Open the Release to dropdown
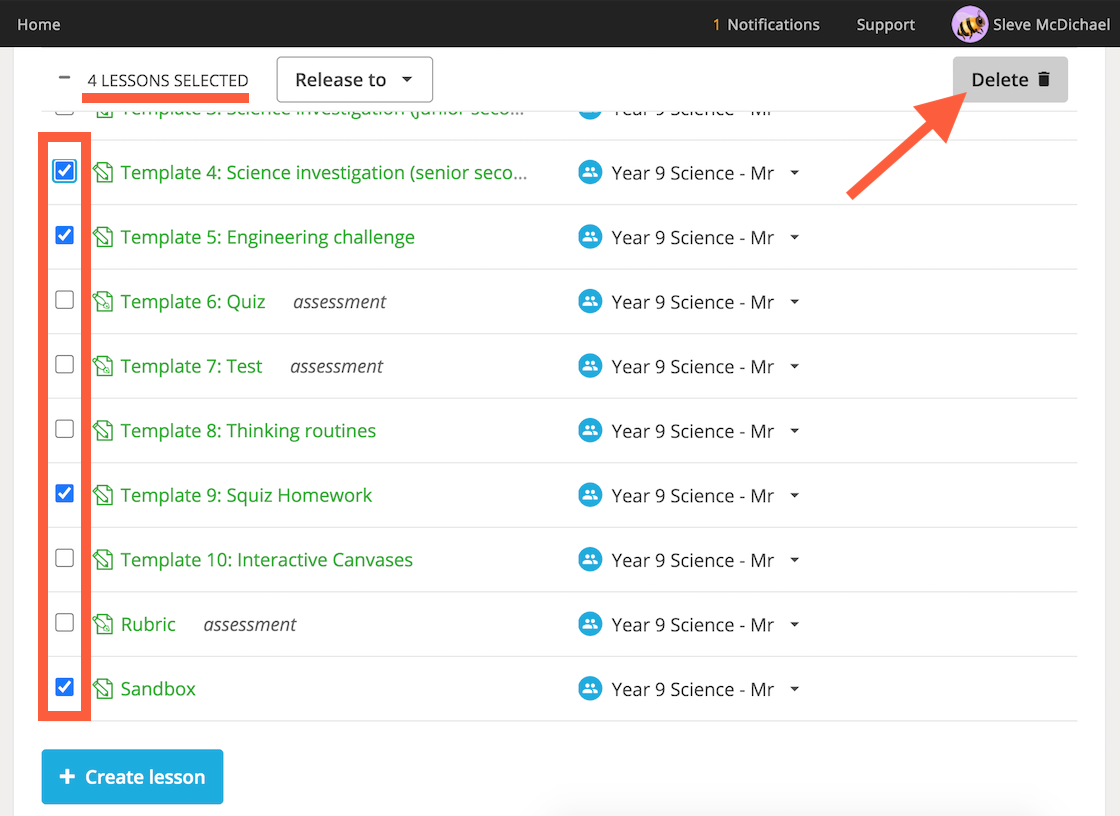The image size is (1120, 816). pos(354,79)
